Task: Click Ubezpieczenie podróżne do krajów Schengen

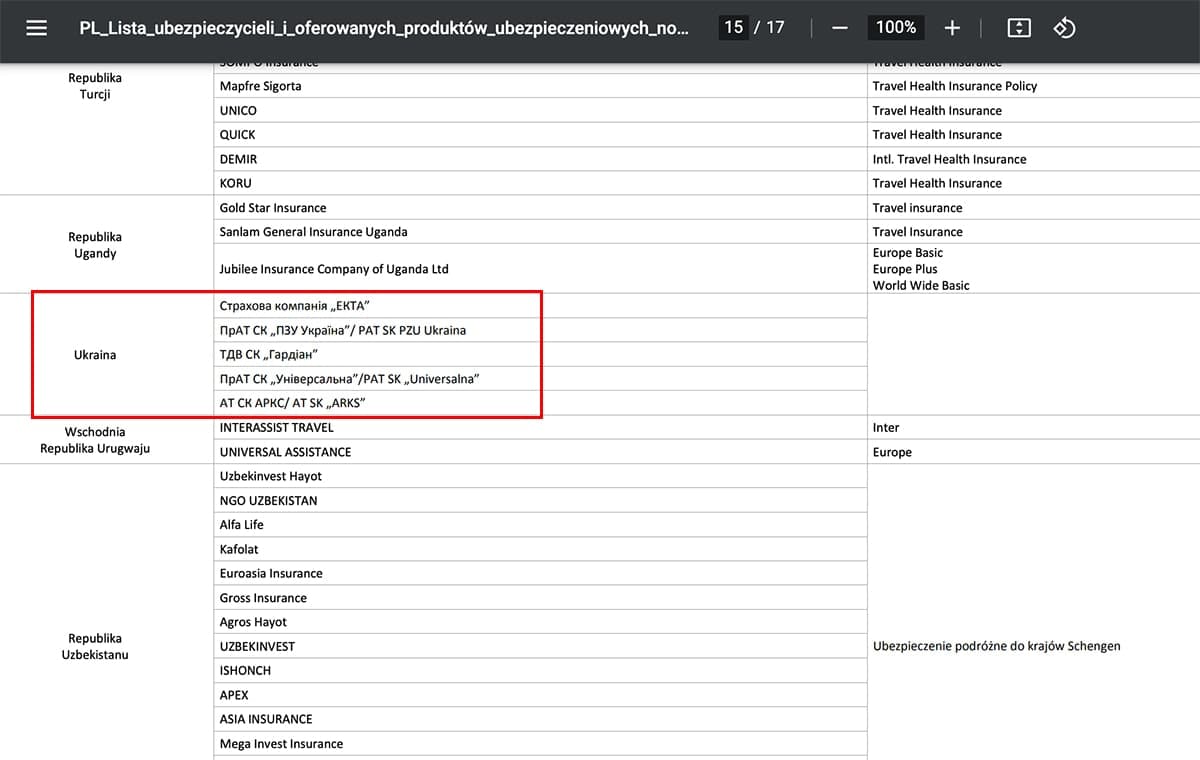Action: click(997, 646)
